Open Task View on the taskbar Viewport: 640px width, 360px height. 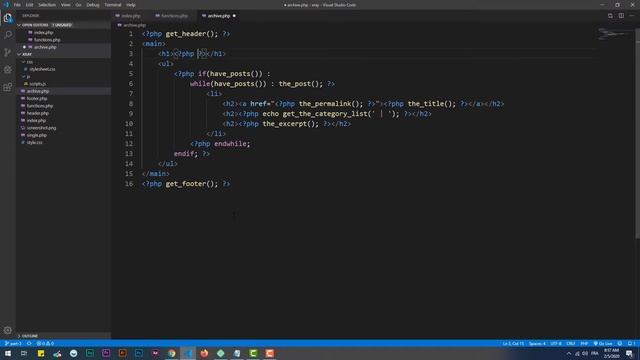pos(24,353)
